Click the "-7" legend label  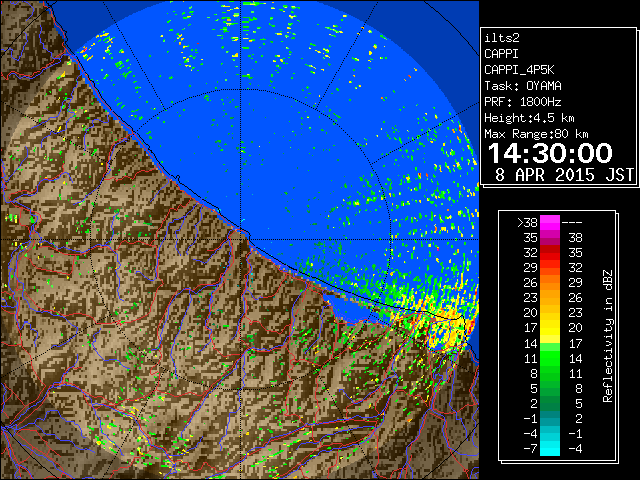click(530, 449)
